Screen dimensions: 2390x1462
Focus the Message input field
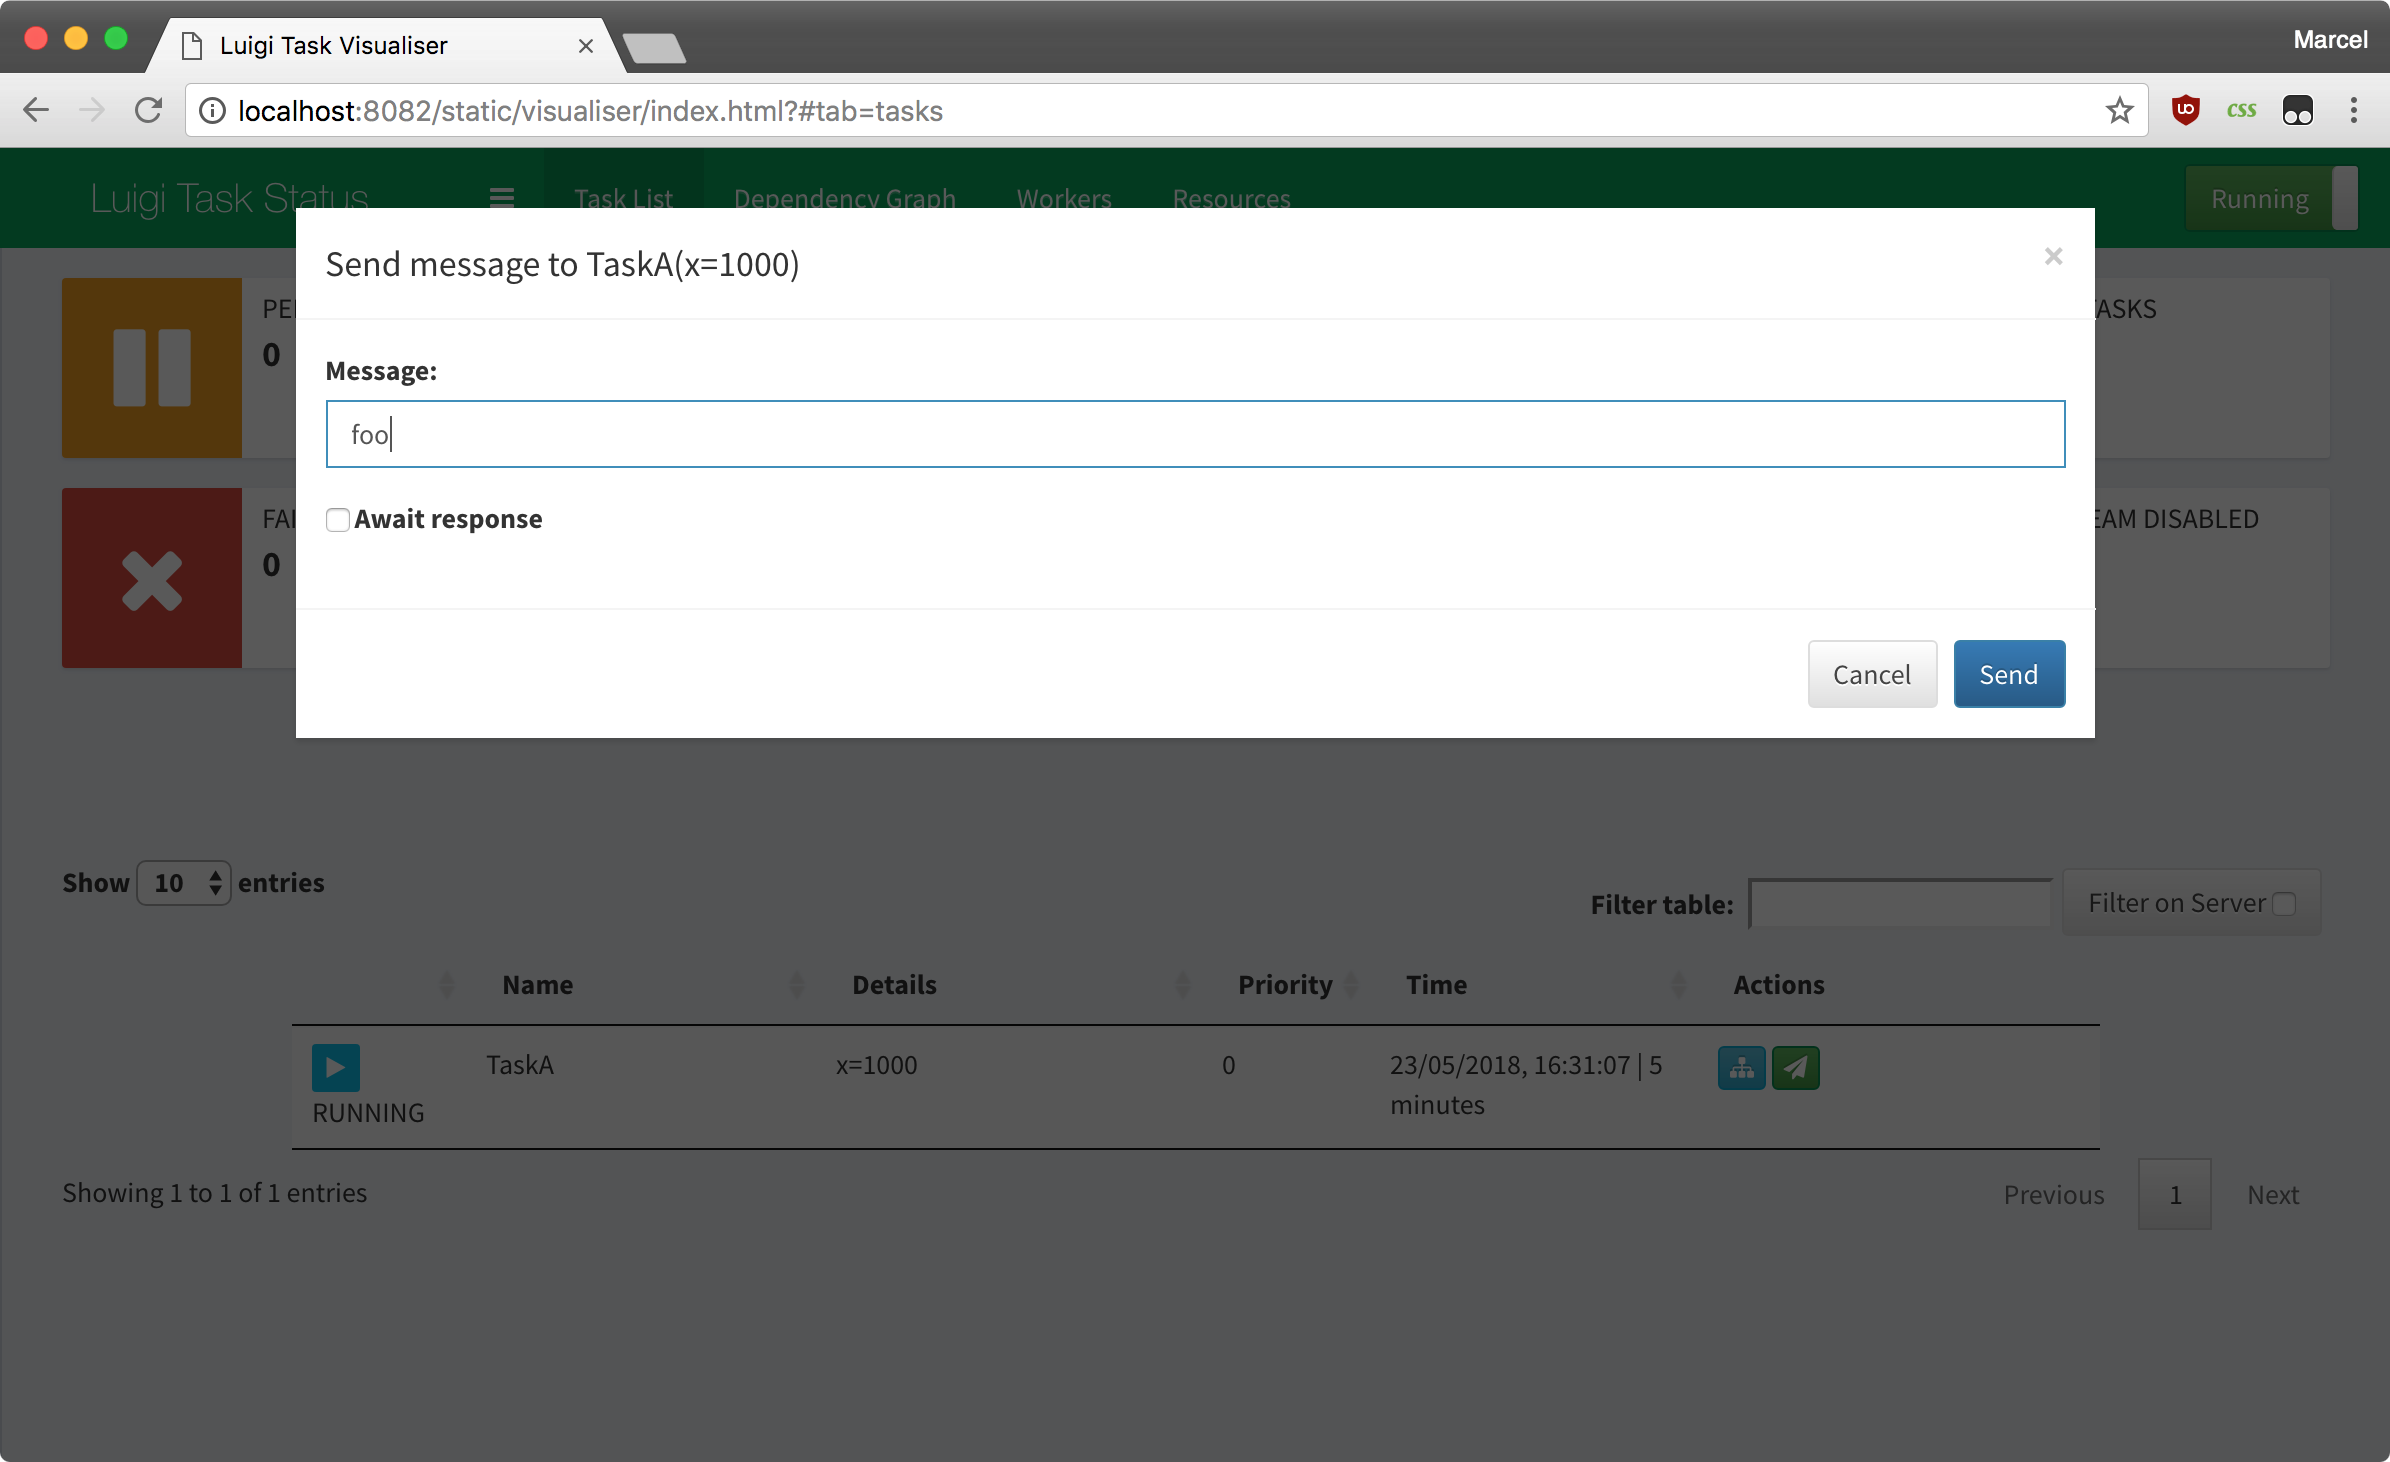click(x=1195, y=434)
